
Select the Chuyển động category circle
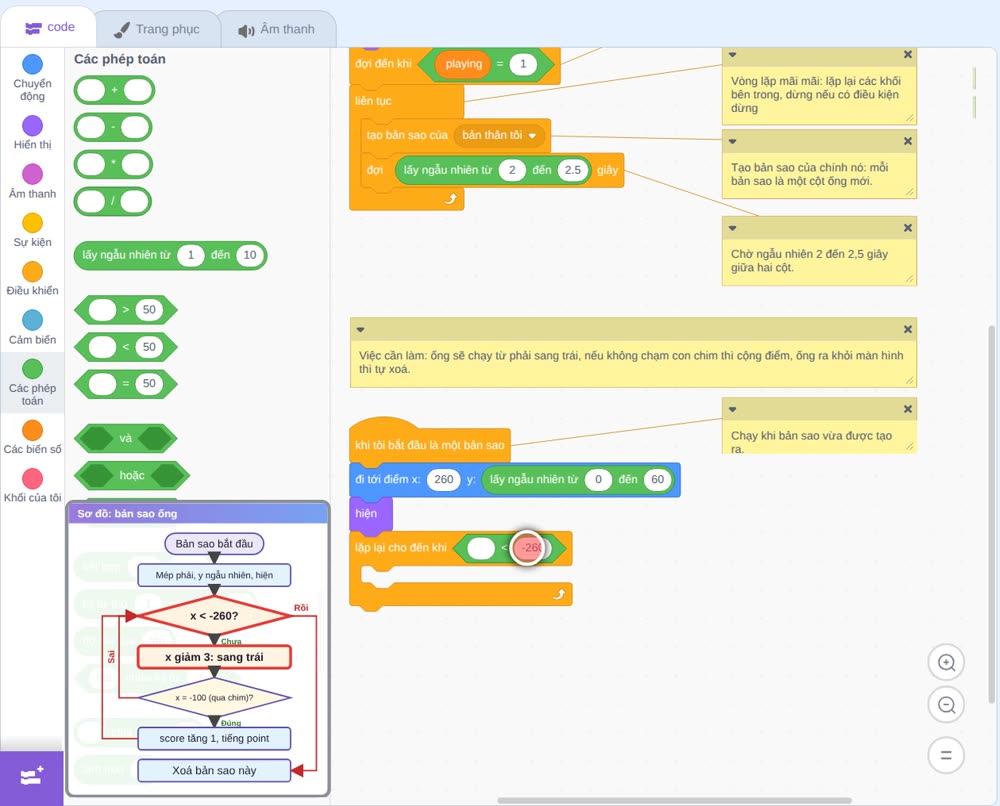click(x=33, y=64)
